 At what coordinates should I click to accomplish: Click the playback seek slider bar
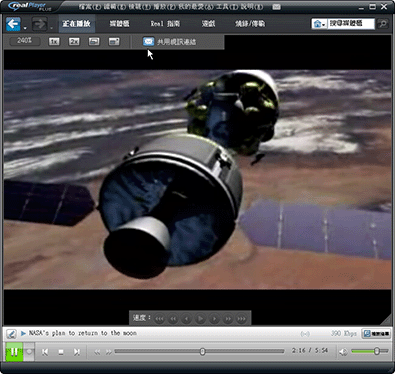(199, 351)
